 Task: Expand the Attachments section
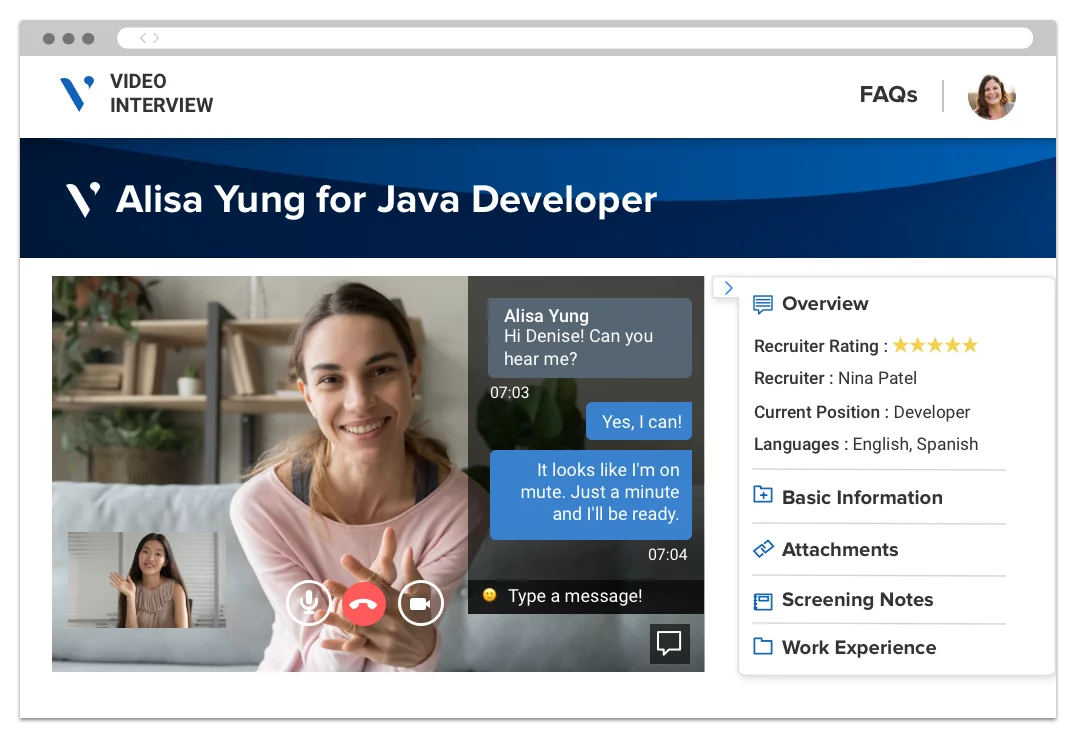(x=839, y=549)
